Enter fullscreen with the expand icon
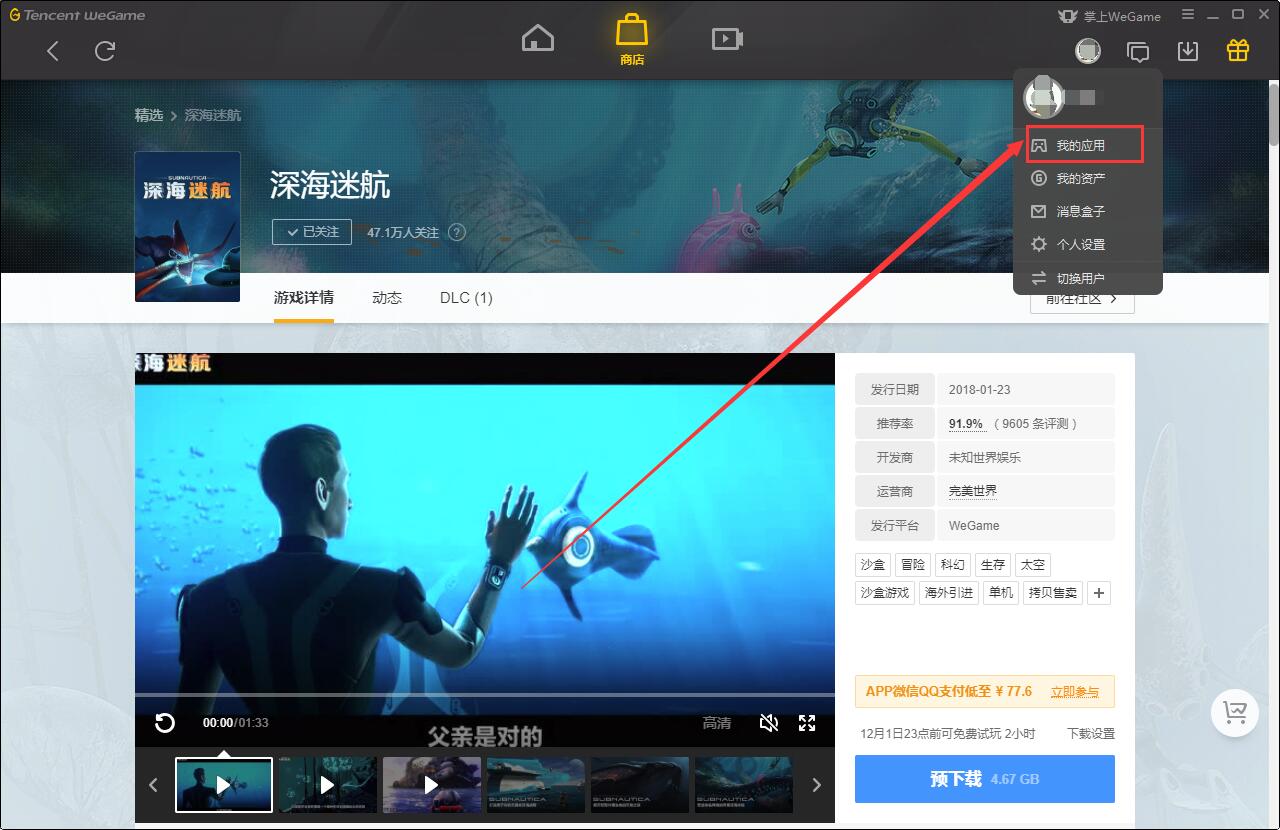This screenshot has height=830, width=1280. coord(807,723)
